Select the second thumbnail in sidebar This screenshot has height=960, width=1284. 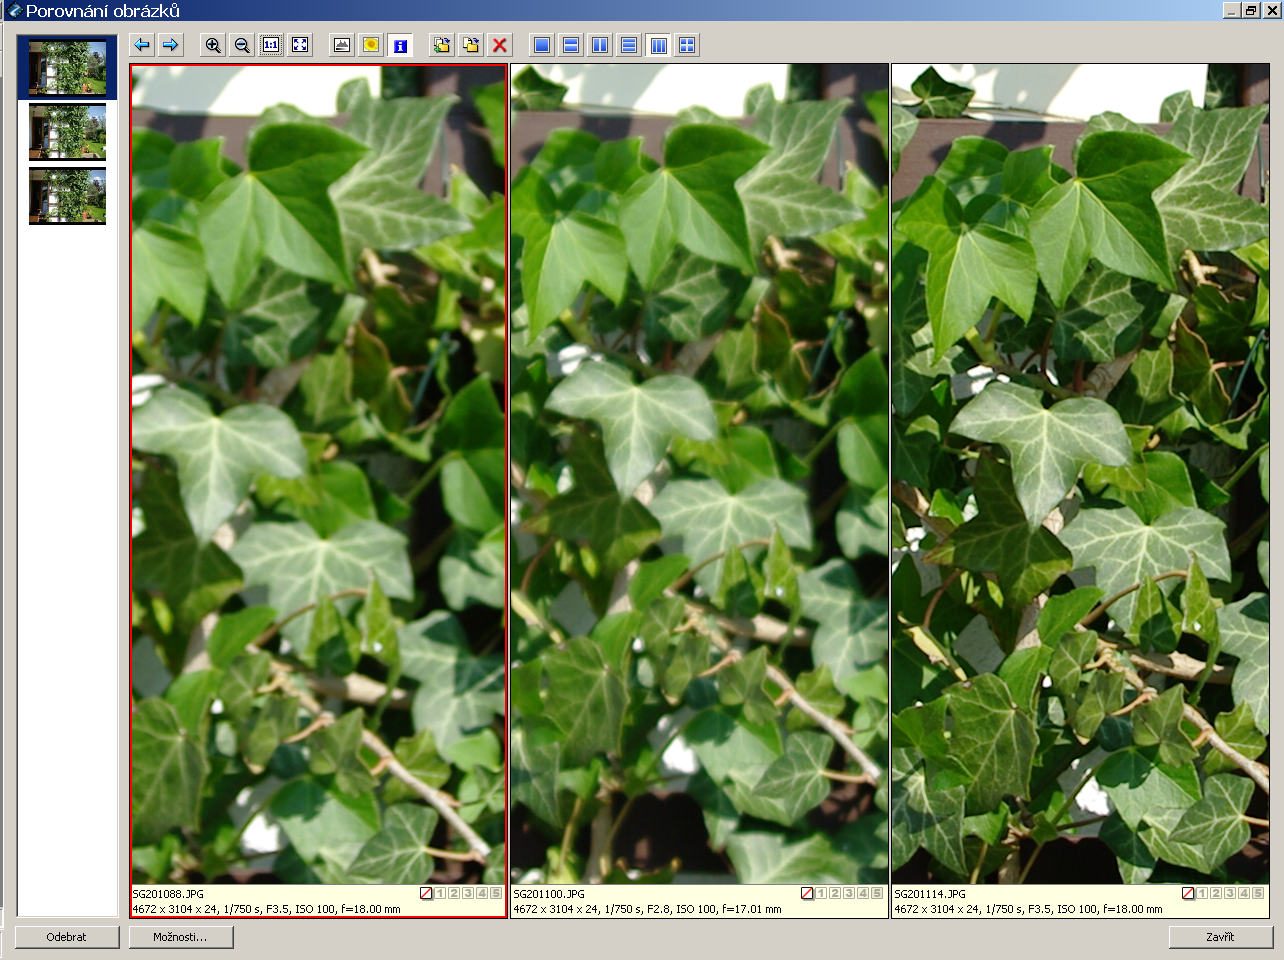(x=67, y=132)
